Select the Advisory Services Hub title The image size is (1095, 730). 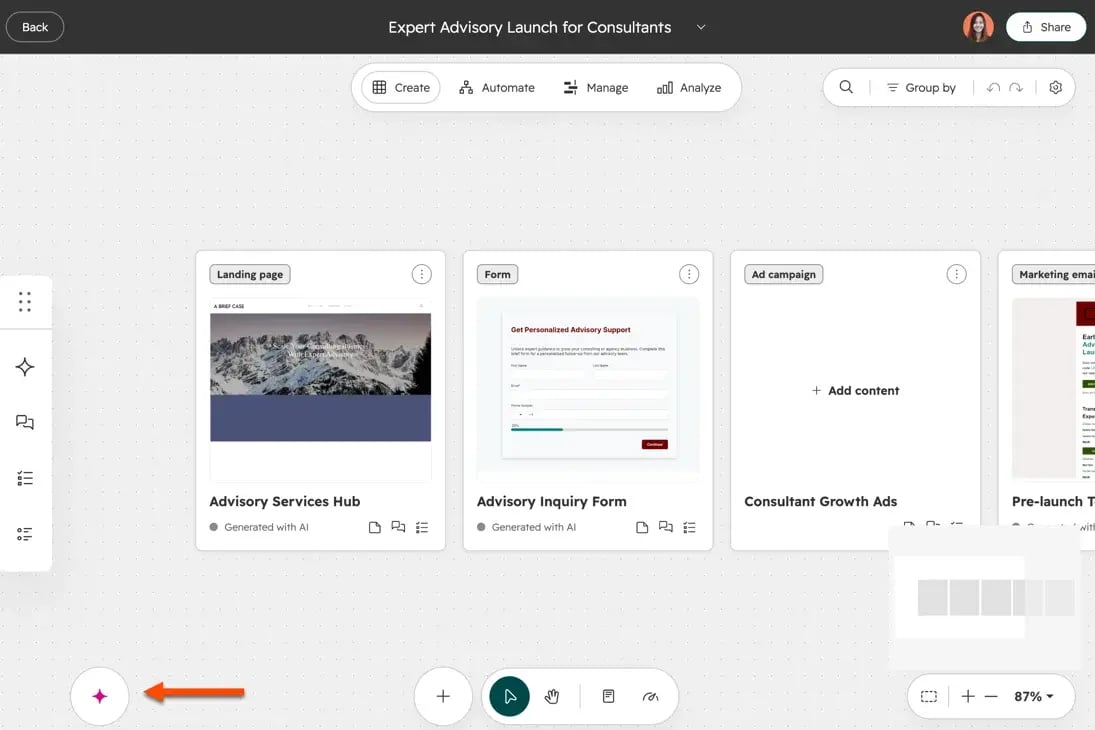285,502
